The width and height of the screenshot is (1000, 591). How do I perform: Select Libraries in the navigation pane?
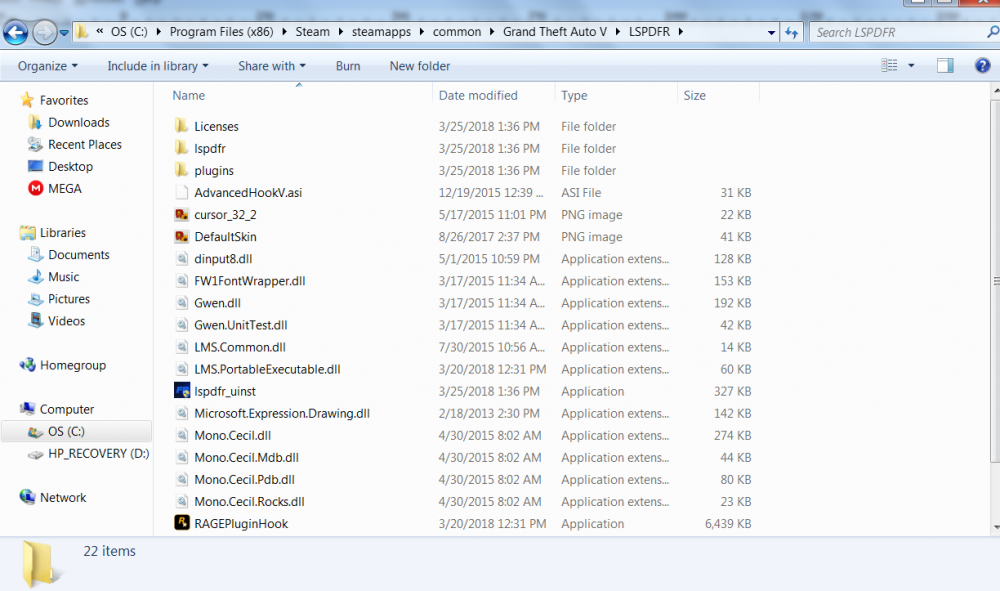coord(62,233)
